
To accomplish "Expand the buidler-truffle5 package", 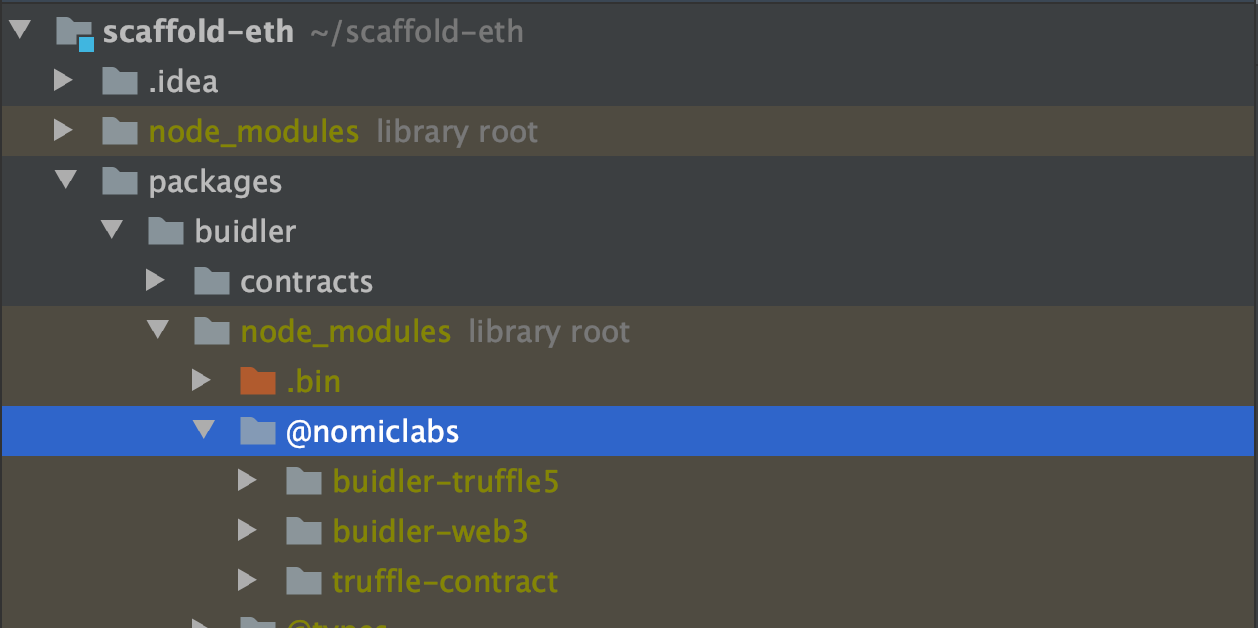I will point(247,481).
